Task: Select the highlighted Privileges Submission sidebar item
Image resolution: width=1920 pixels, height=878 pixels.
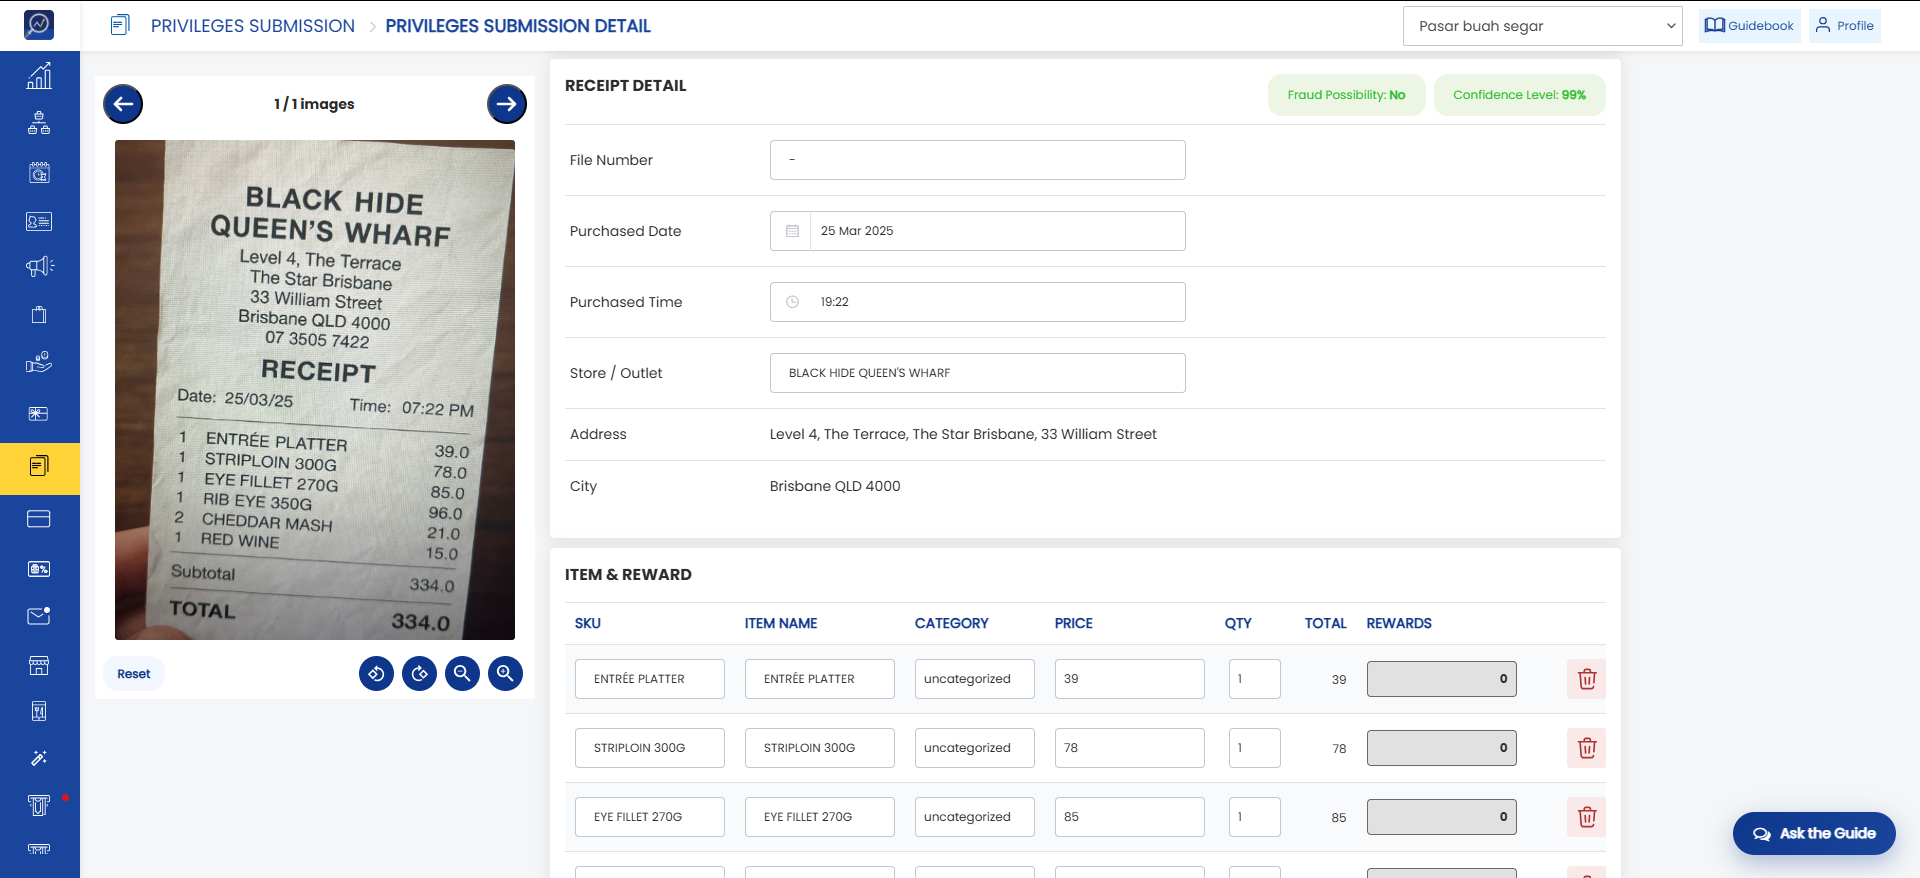Action: (x=40, y=468)
